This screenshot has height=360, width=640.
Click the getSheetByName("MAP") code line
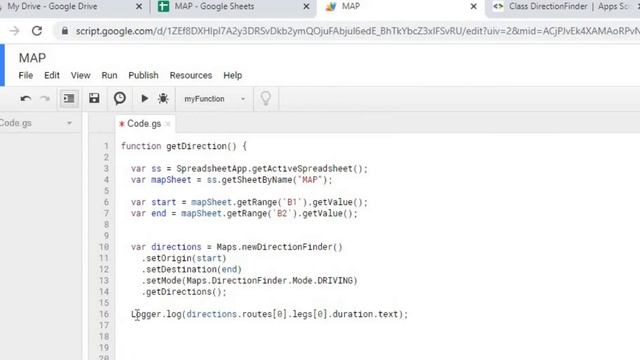click(231, 180)
